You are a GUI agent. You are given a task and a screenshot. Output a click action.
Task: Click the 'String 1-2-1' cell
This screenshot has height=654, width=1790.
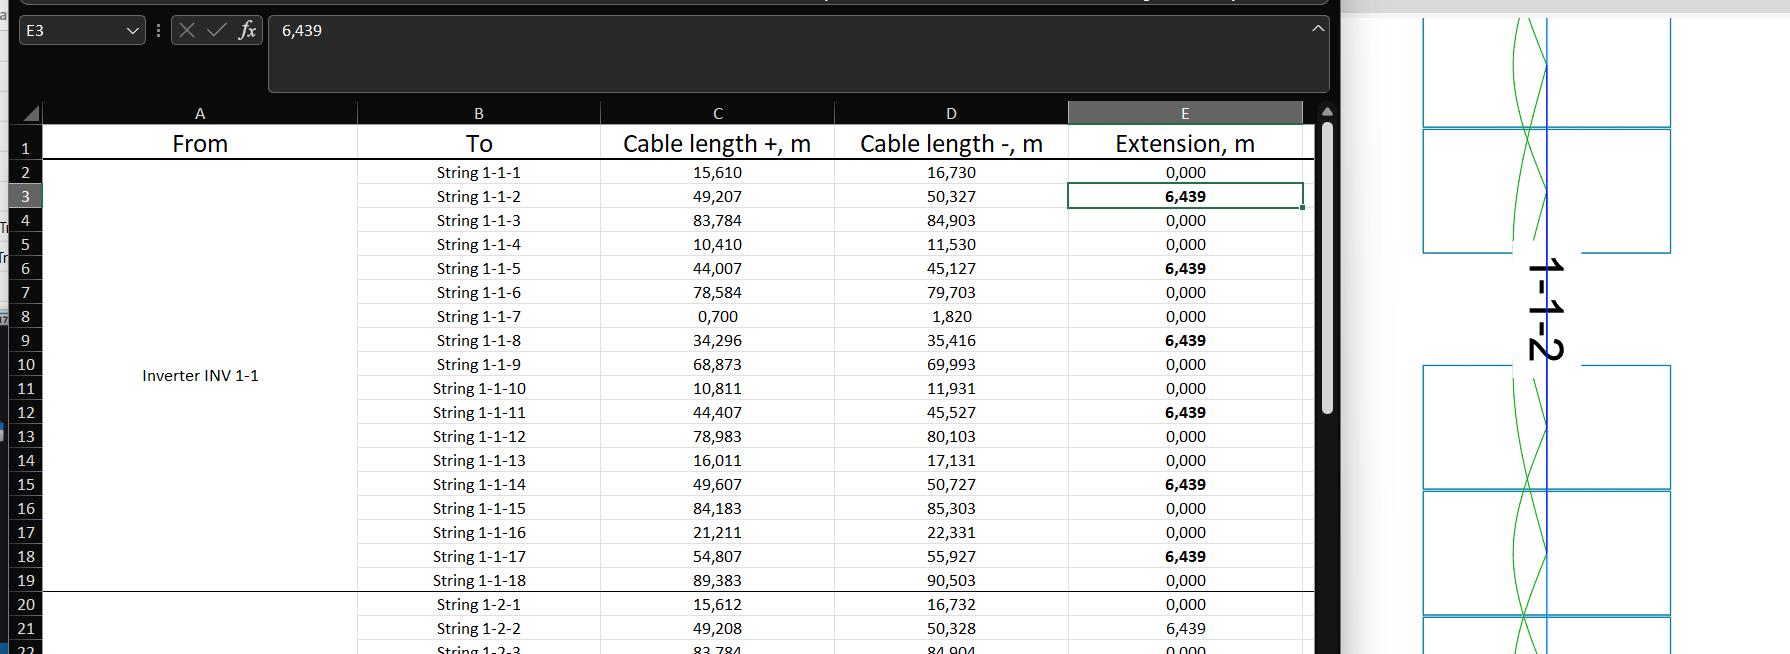coord(479,604)
